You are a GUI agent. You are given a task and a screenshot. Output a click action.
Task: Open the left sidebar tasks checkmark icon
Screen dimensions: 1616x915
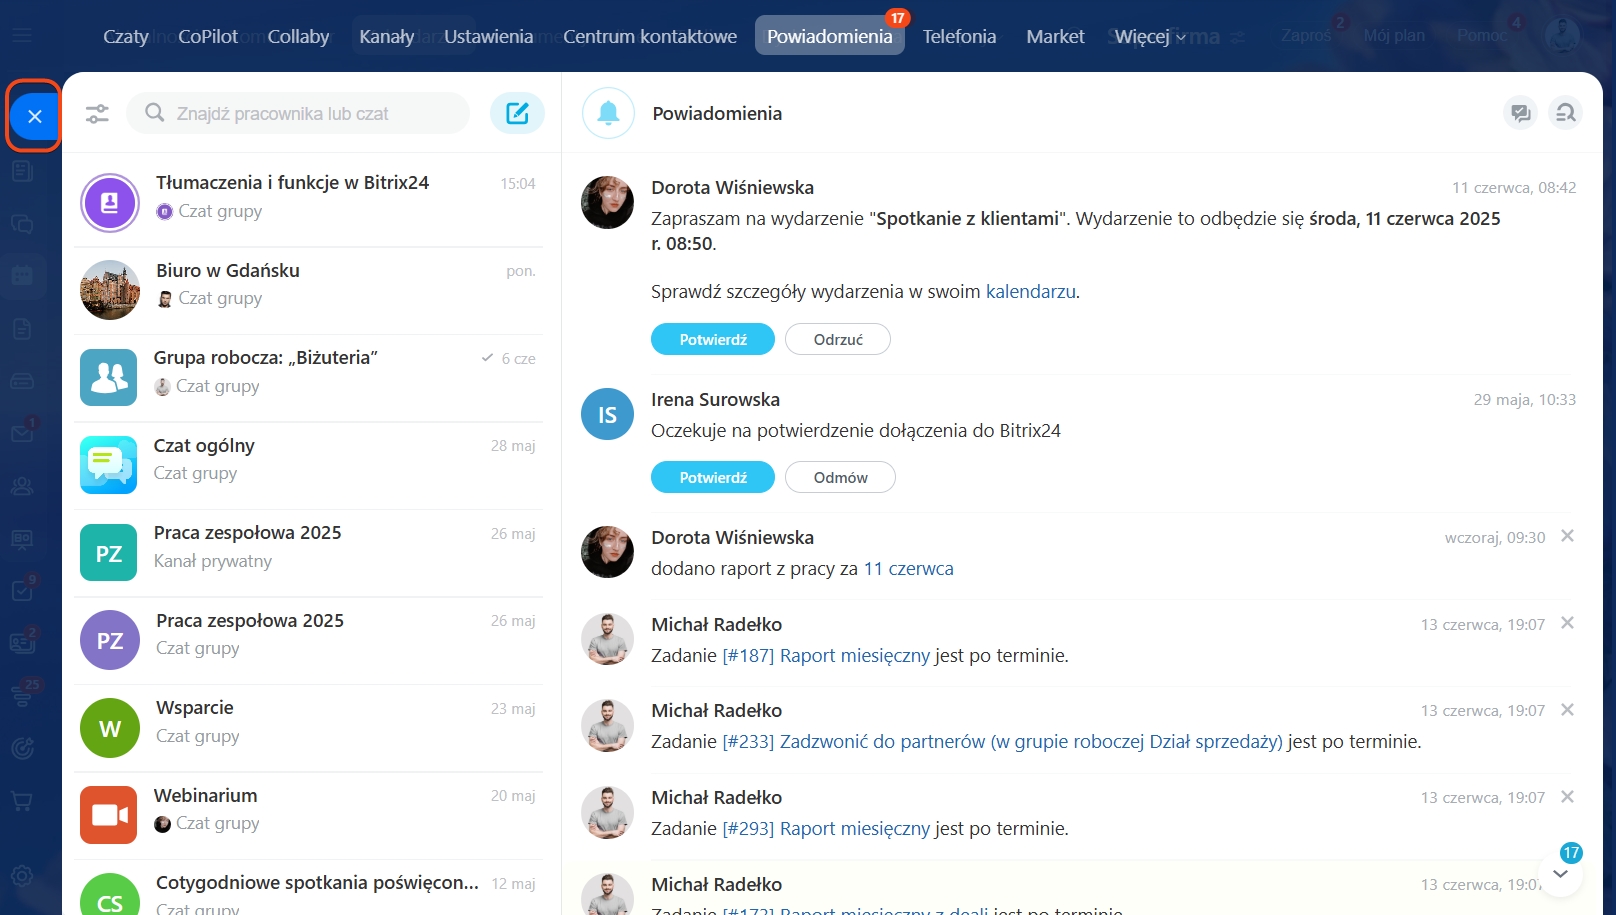(x=22, y=590)
